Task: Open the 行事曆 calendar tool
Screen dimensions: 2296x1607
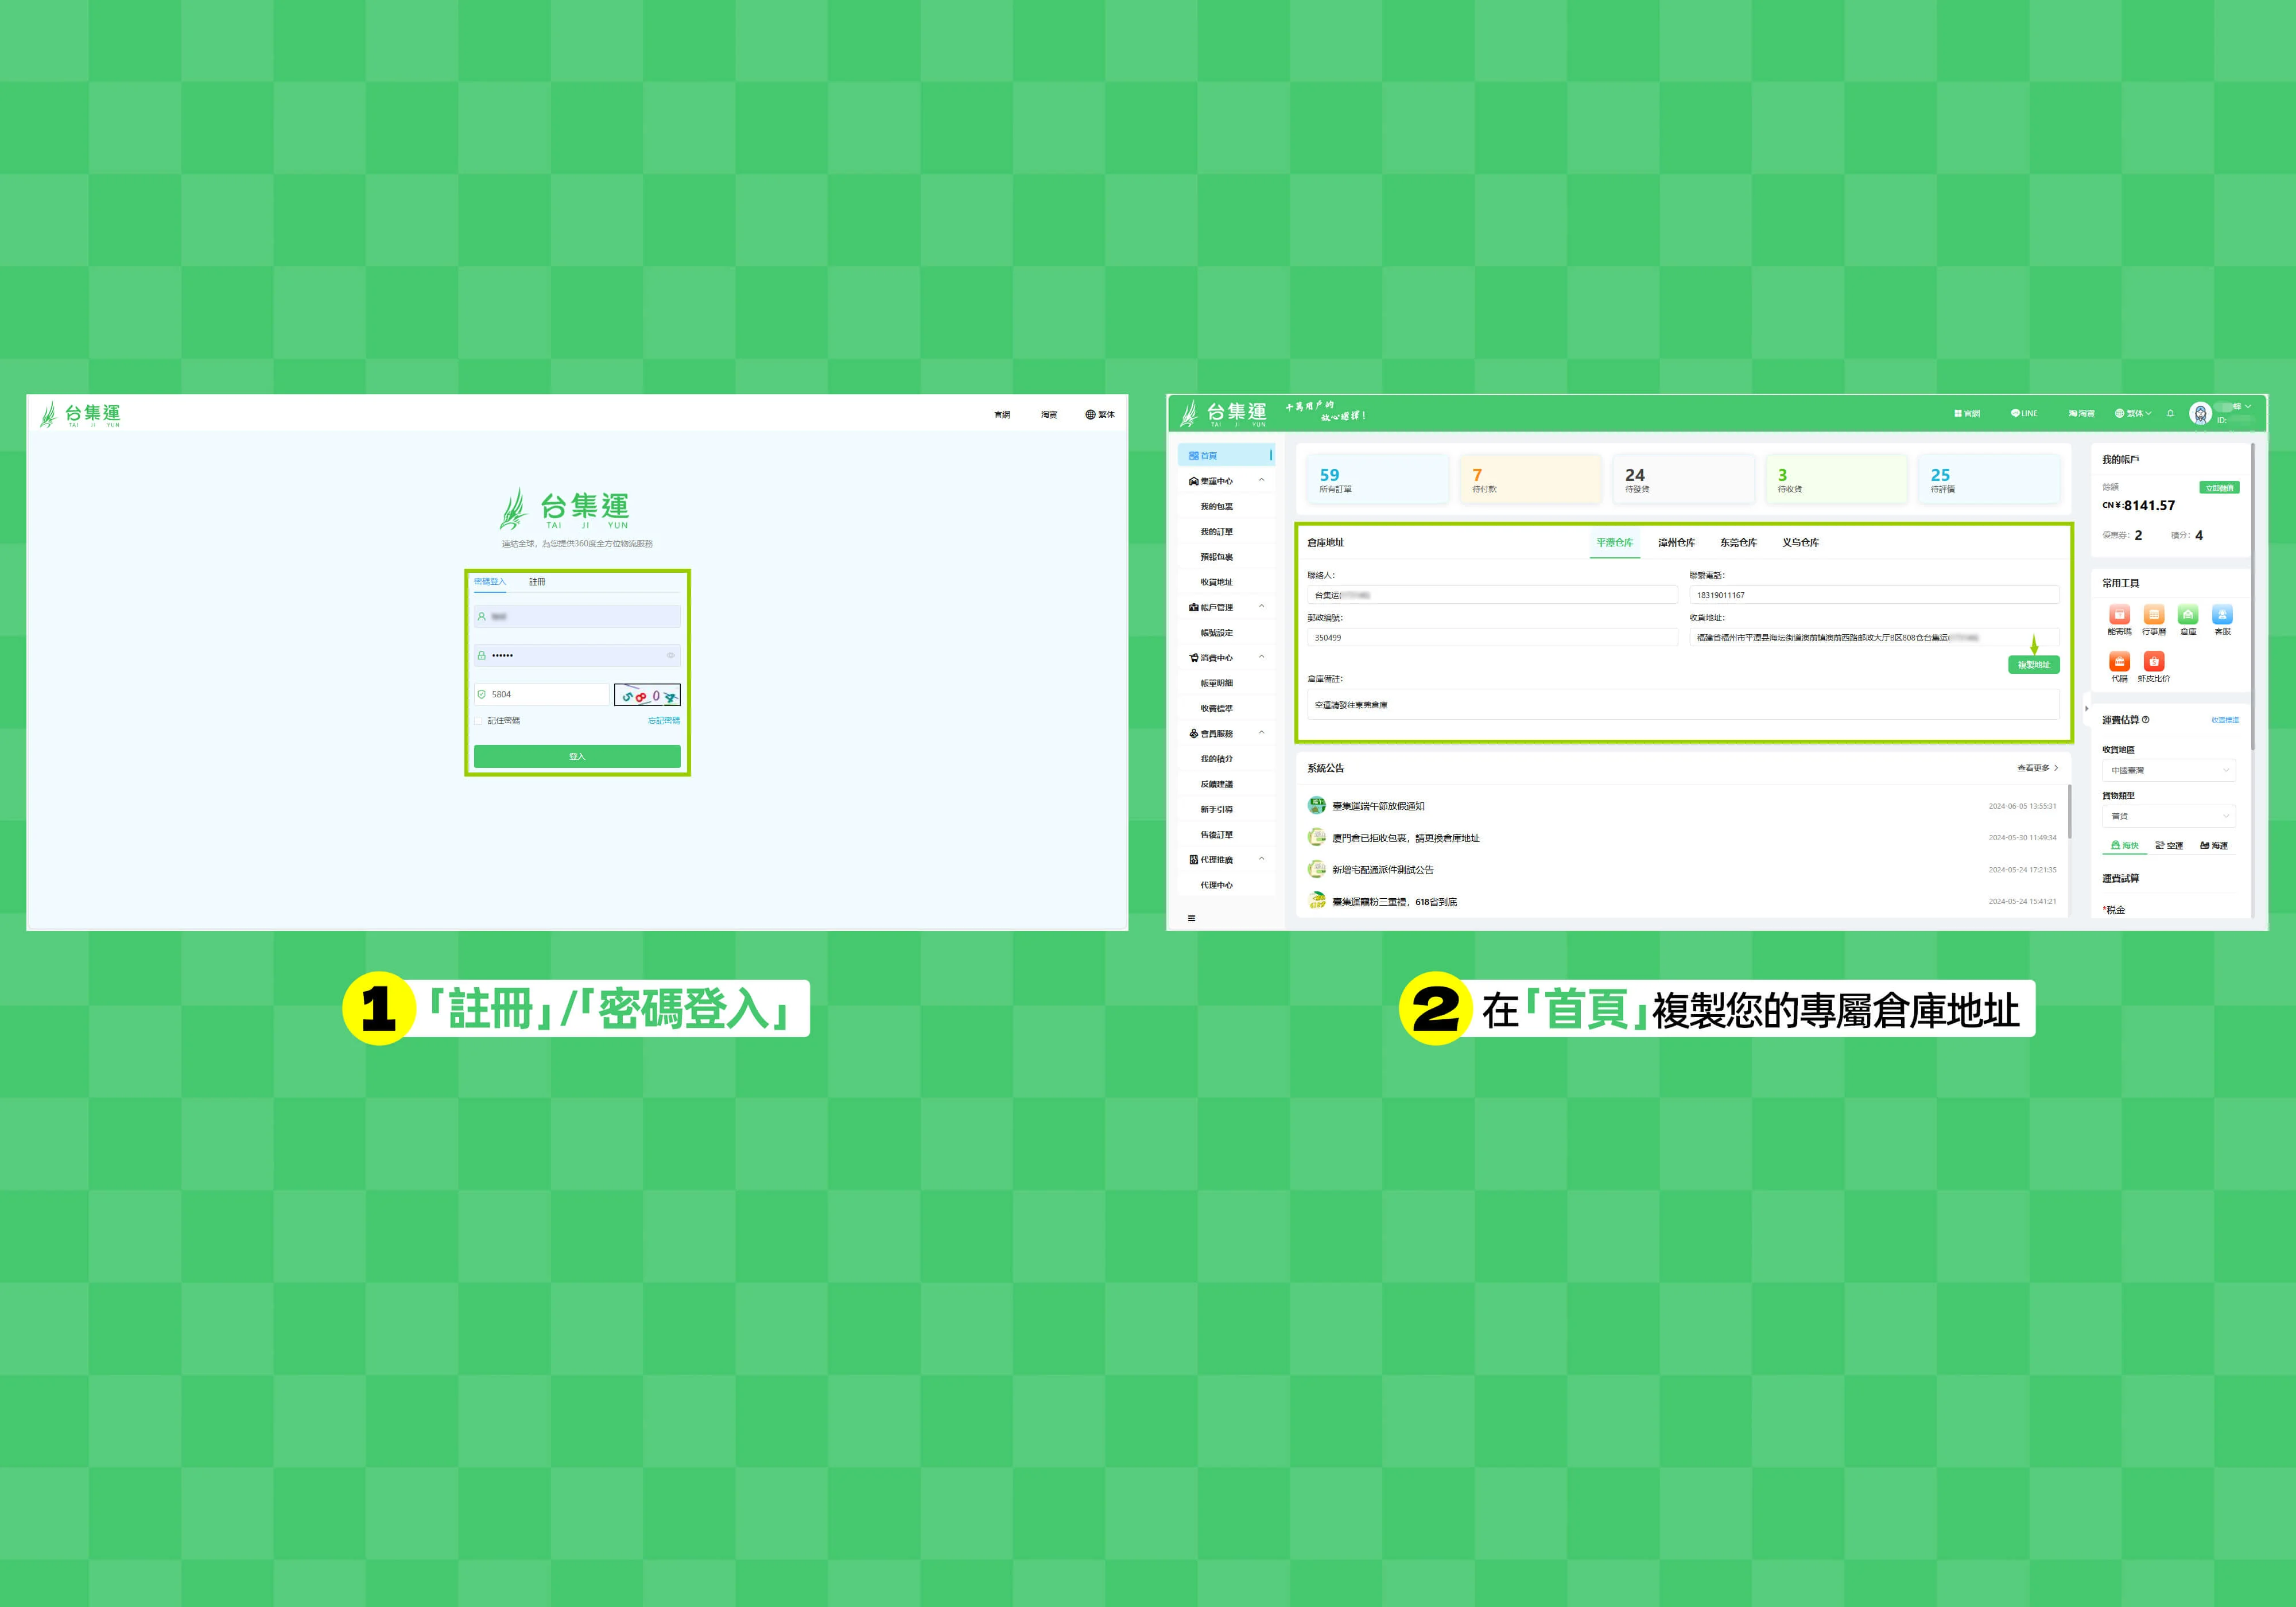Action: 2154,615
